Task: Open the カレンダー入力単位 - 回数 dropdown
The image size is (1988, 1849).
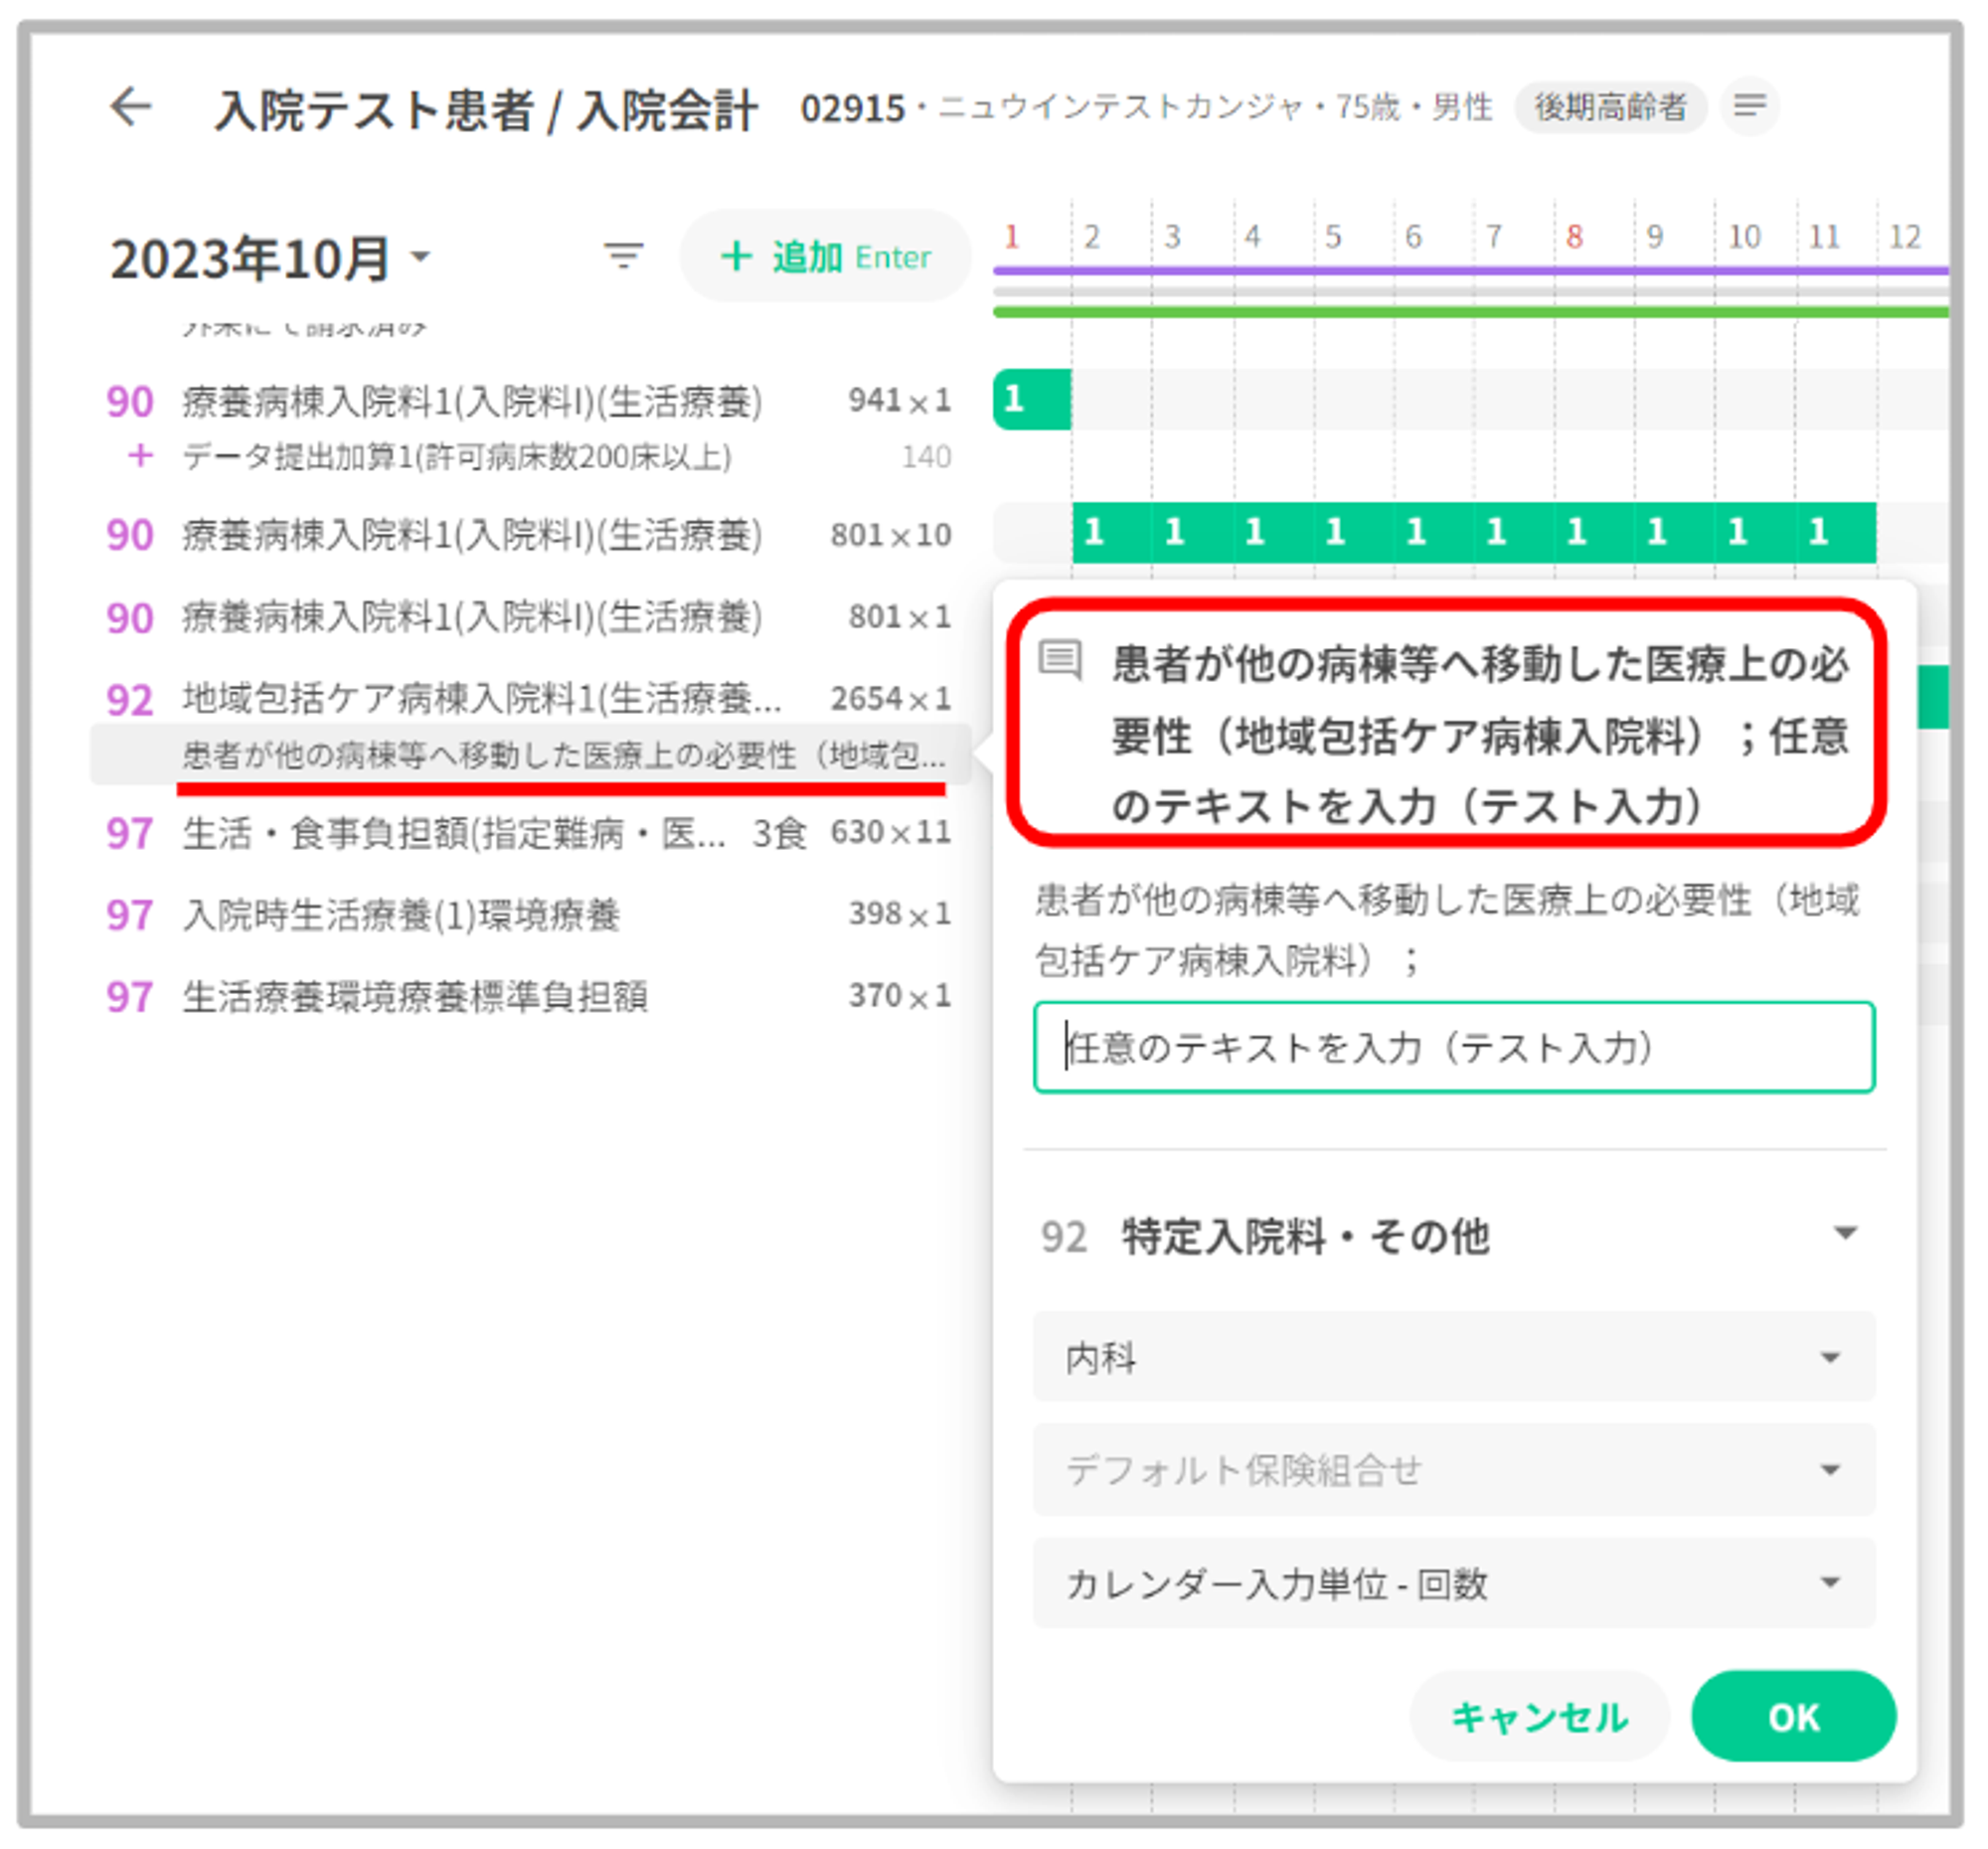Action: click(x=1453, y=1583)
